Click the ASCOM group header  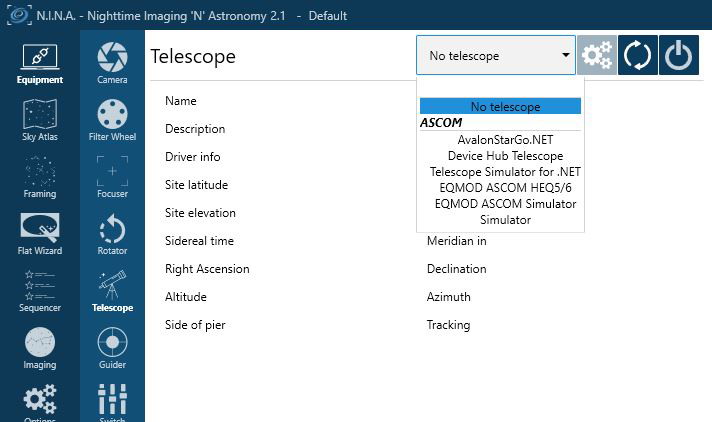click(441, 123)
